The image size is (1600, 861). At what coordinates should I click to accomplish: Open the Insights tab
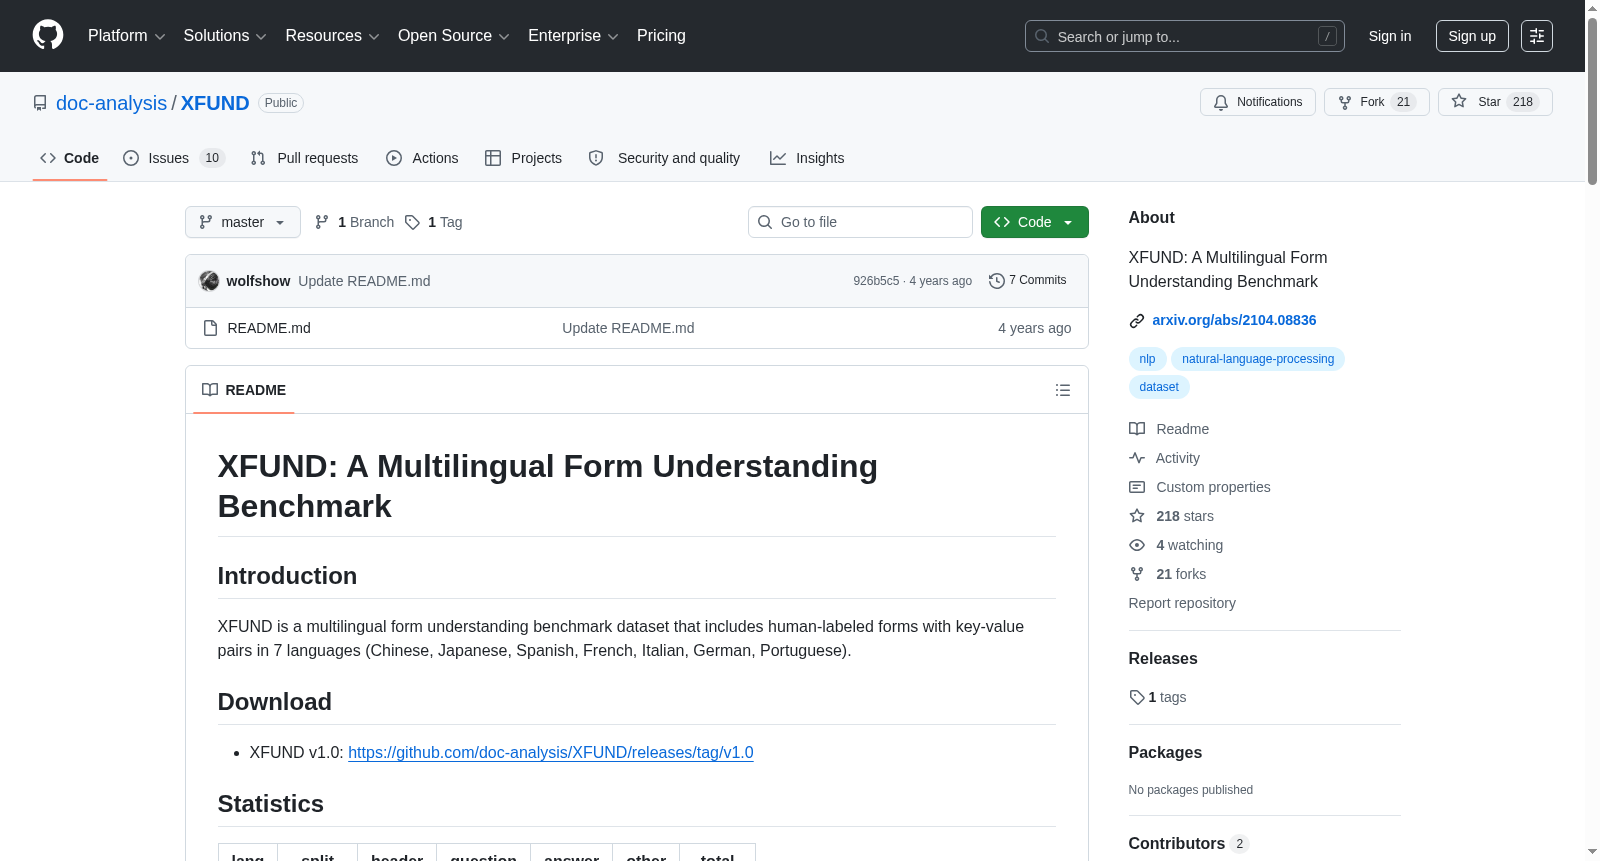[x=807, y=158]
